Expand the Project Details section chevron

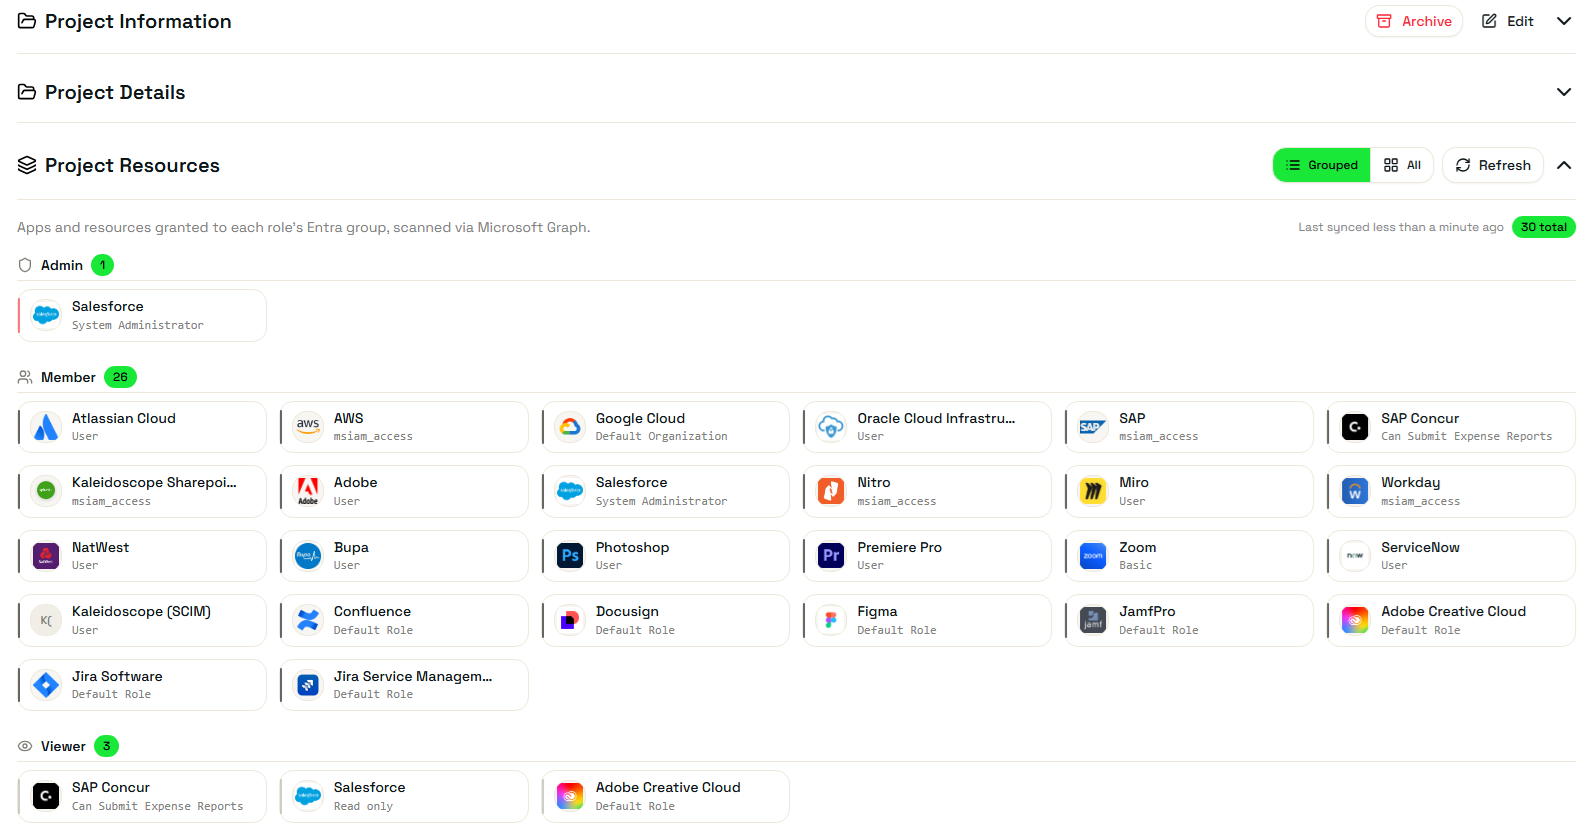tap(1564, 92)
